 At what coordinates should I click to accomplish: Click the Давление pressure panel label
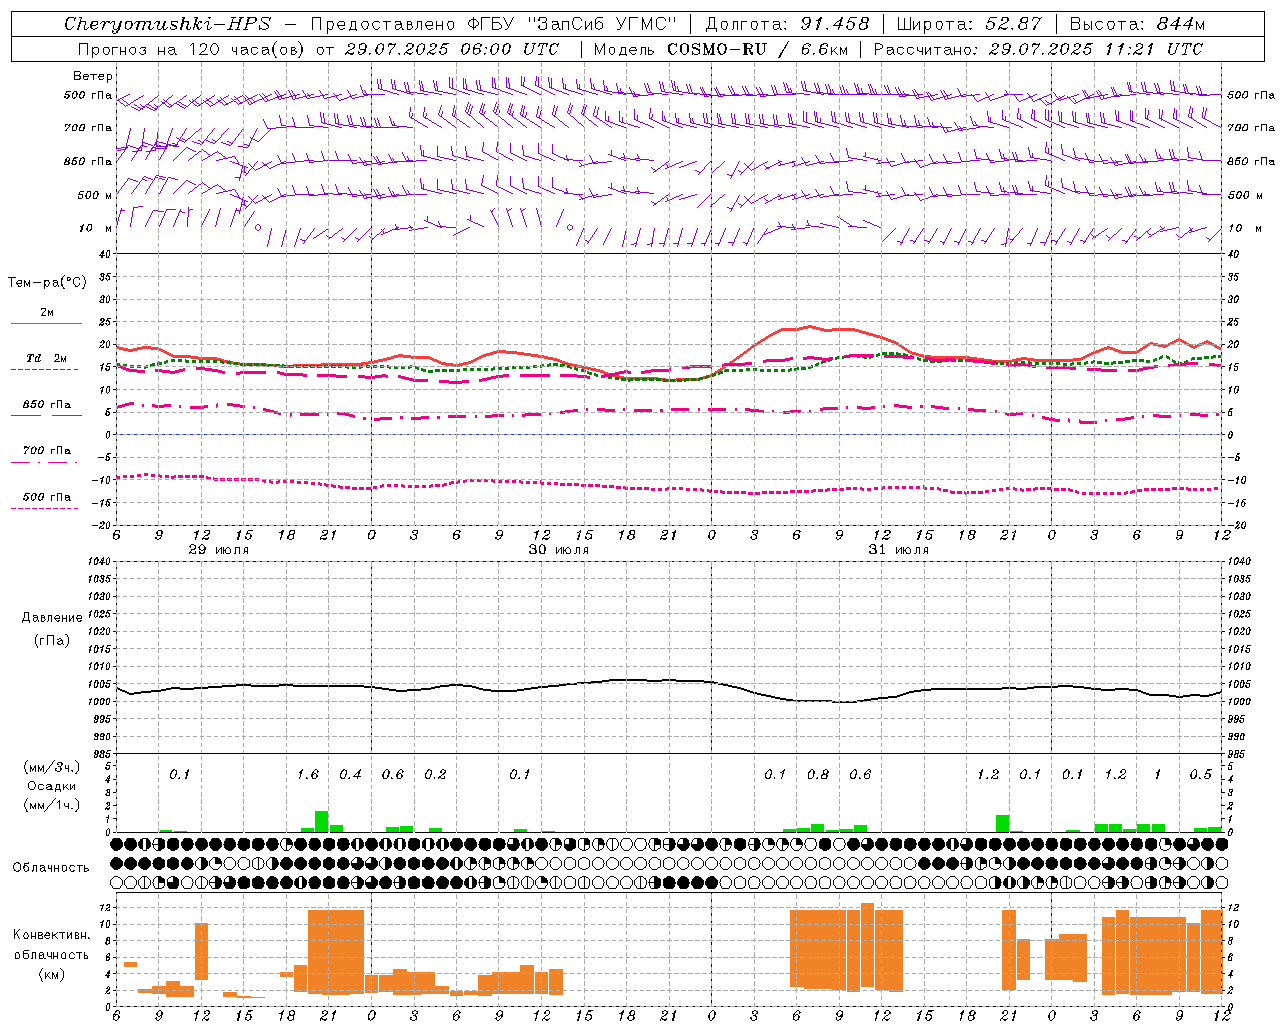coord(51,618)
